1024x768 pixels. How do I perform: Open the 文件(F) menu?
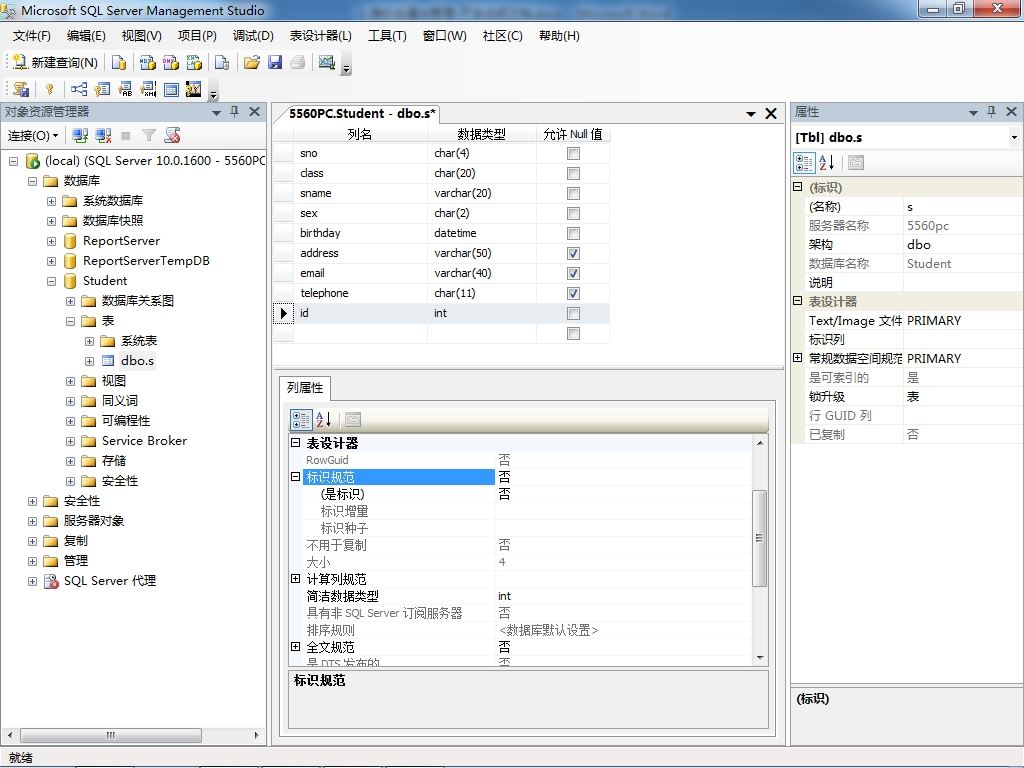(x=31, y=35)
